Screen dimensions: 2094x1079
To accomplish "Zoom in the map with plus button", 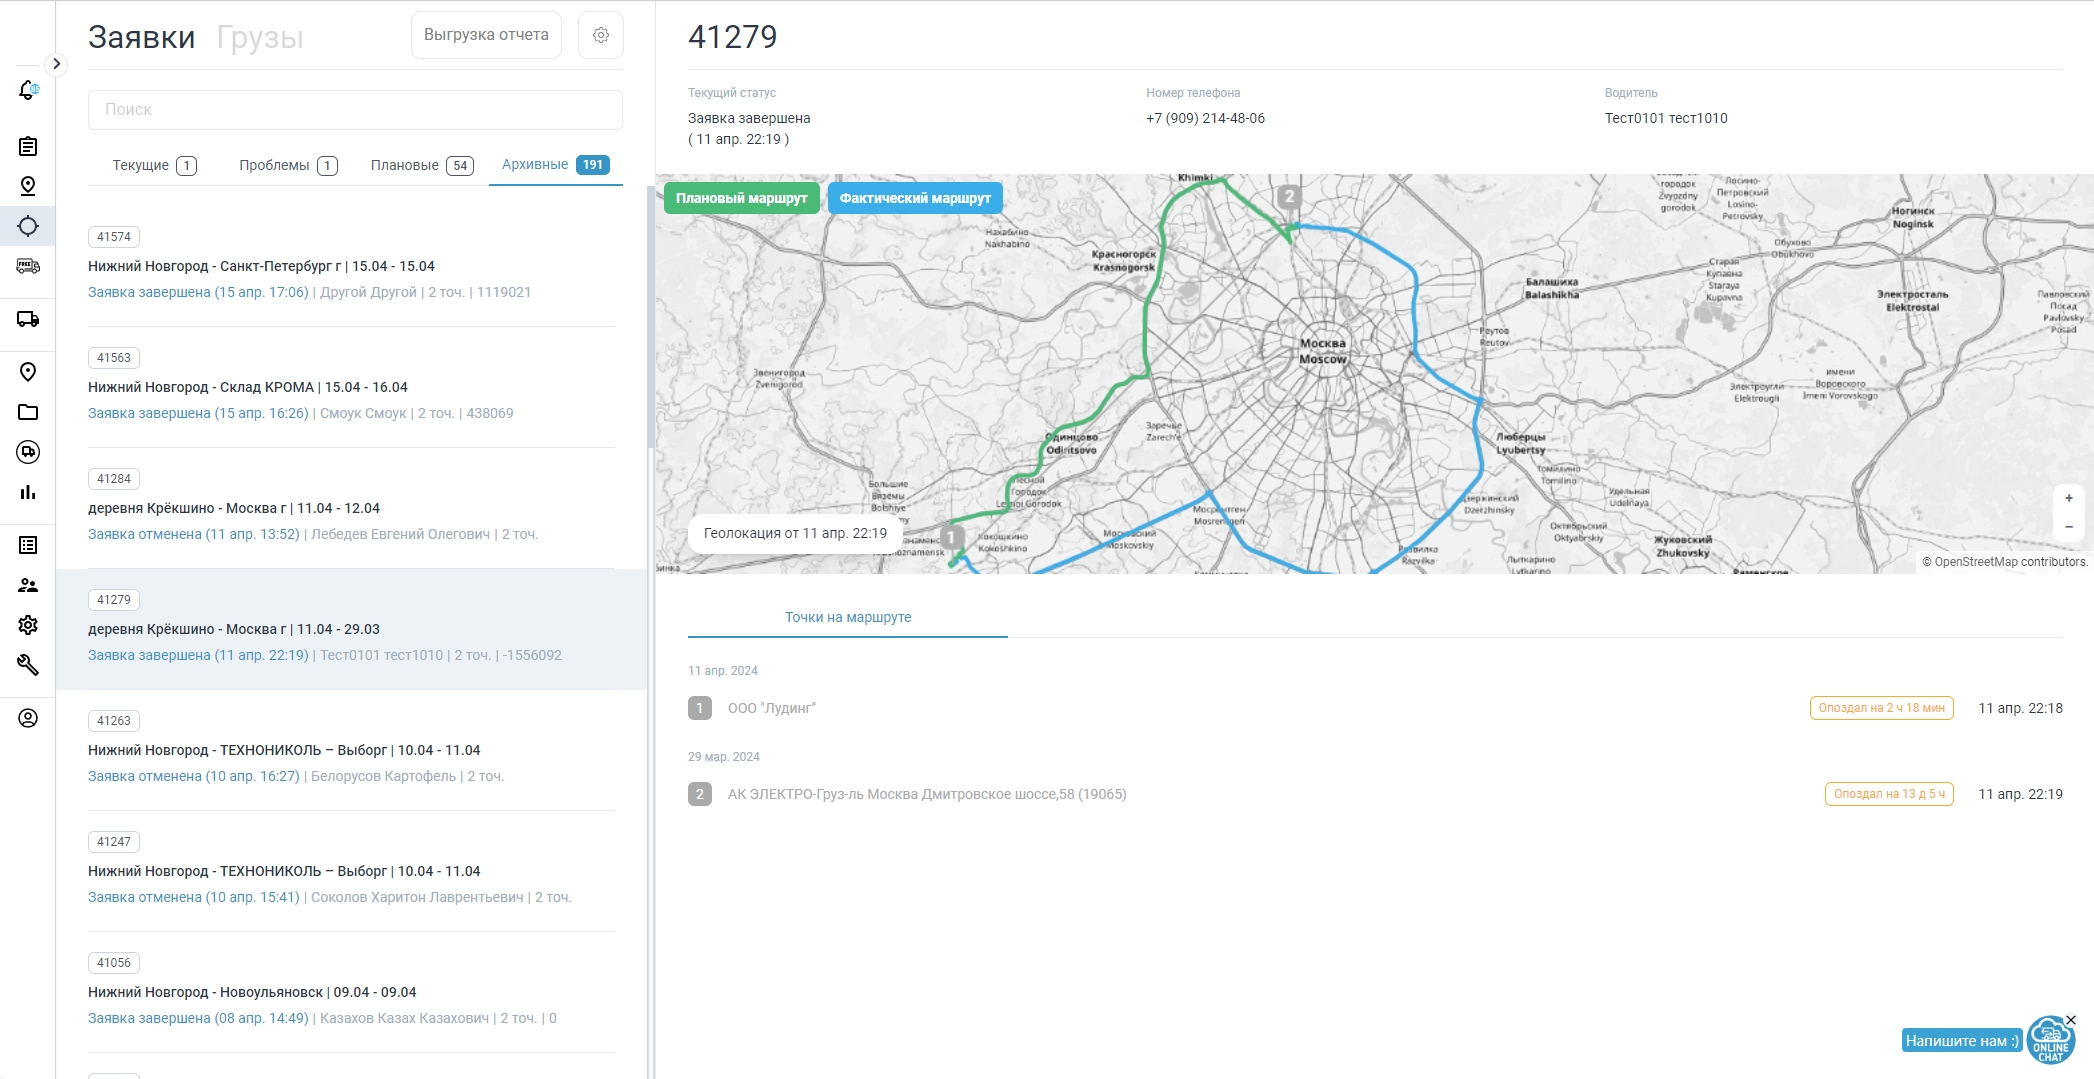I will pyautogui.click(x=2069, y=498).
